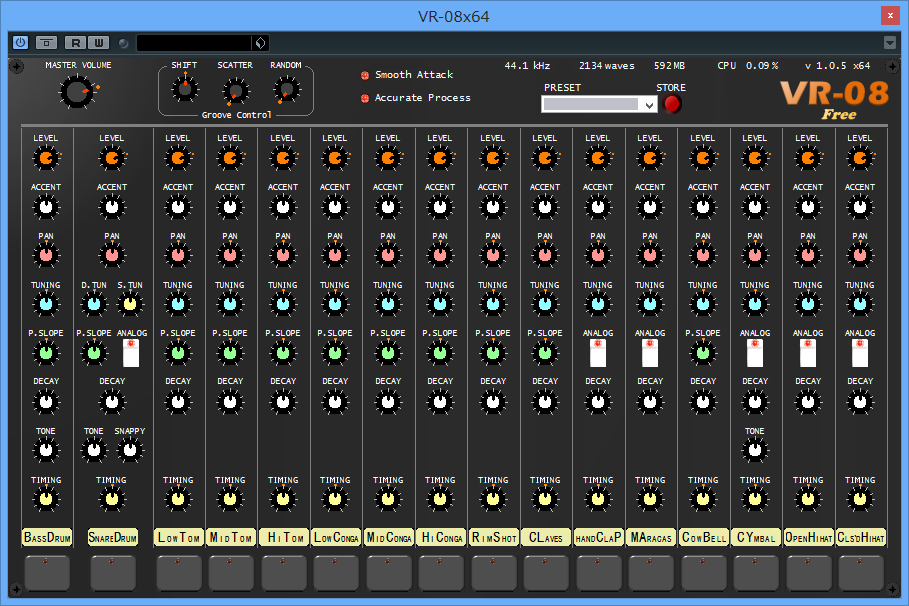Viewport: 909px width, 606px height.
Task: Trigger the CowBell pad button
Action: (x=703, y=572)
